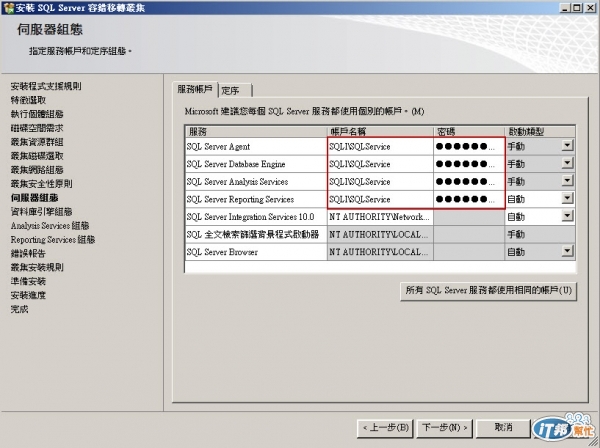600x448 pixels.
Task: Click the SQL Server installer title bar icon
Action: point(8,8)
